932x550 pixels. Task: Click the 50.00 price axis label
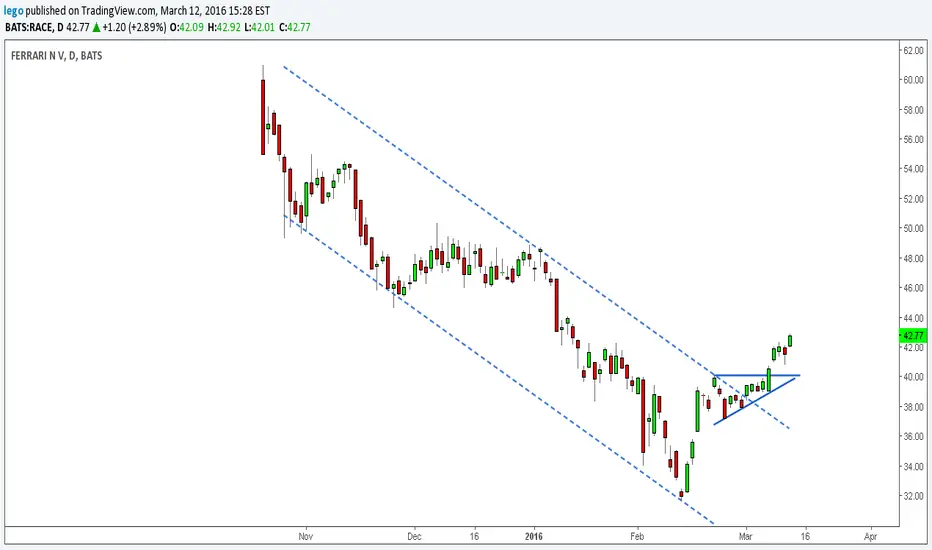coord(913,228)
